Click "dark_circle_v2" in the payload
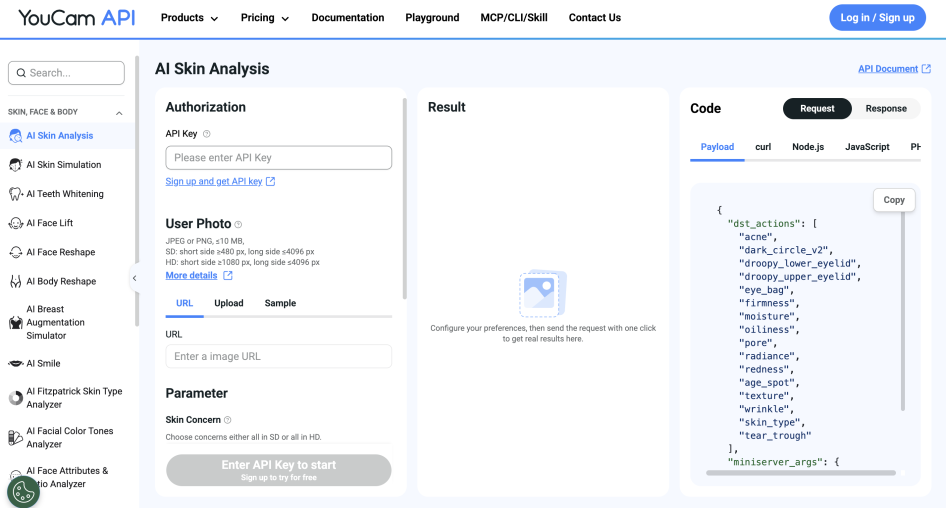Viewport: 946px width, 508px height. click(x=785, y=250)
